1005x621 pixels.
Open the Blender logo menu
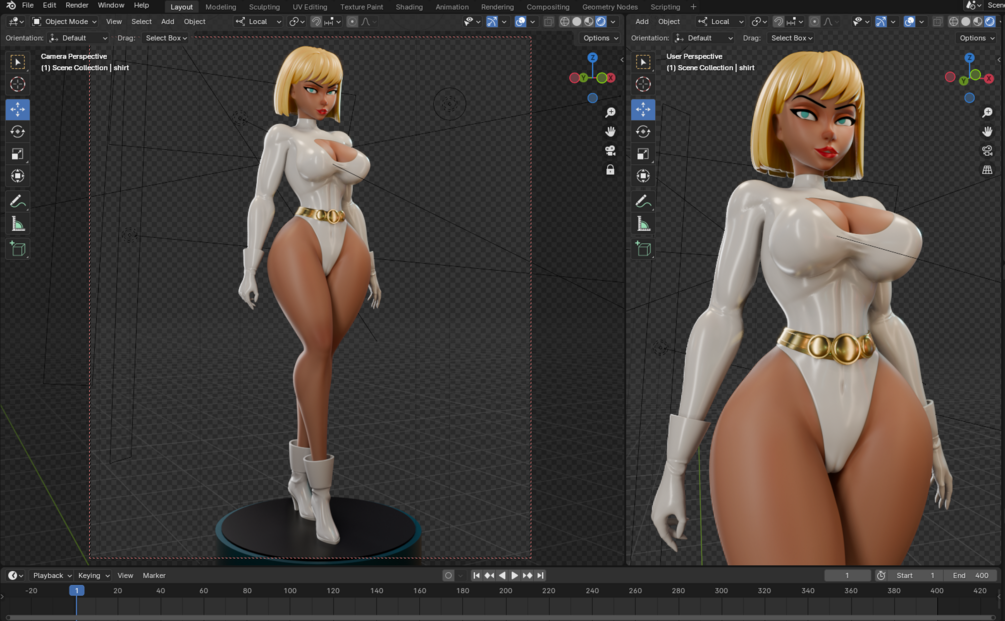[x=10, y=6]
